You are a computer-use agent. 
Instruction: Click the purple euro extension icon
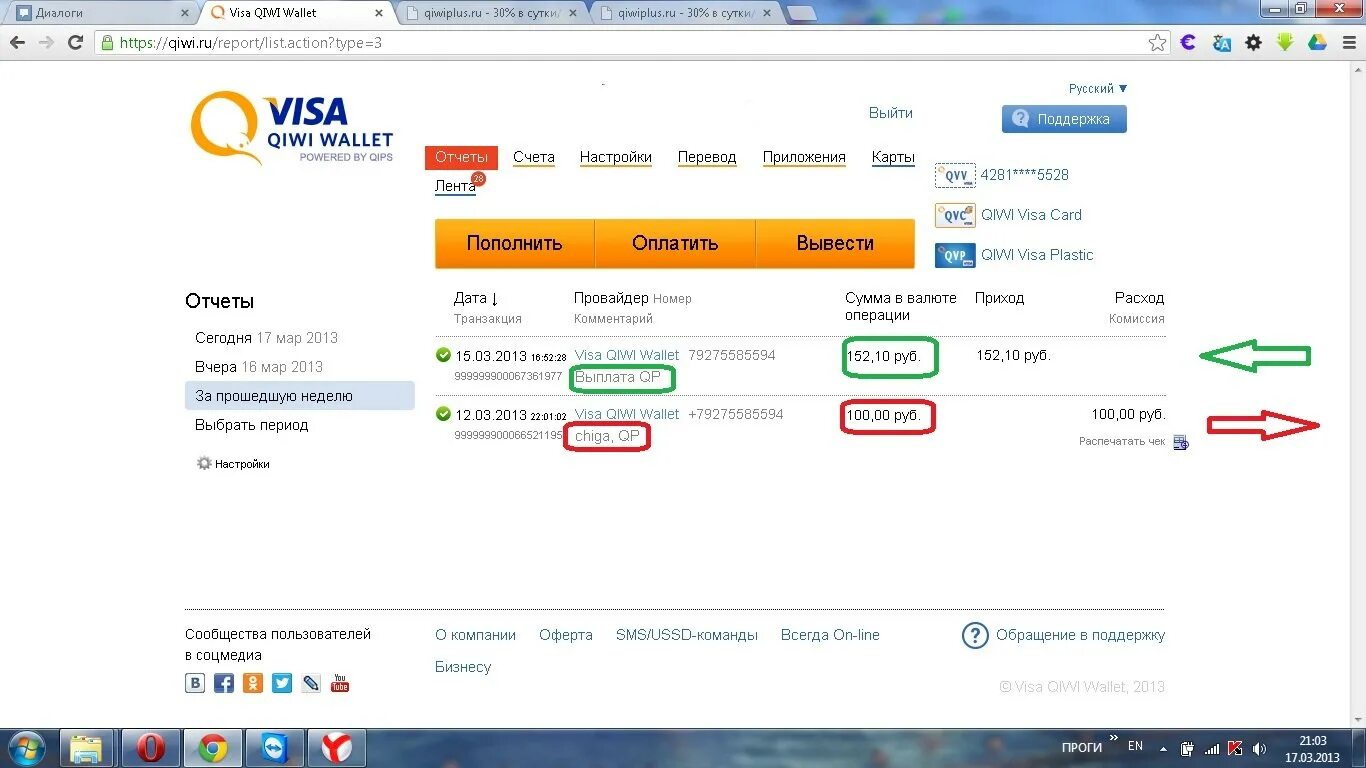pyautogui.click(x=1188, y=43)
